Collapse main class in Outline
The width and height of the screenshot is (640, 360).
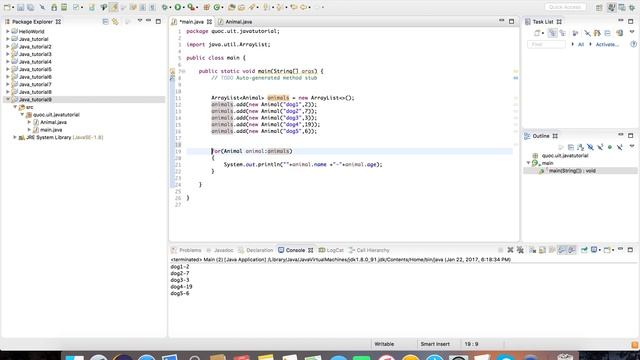coord(528,163)
